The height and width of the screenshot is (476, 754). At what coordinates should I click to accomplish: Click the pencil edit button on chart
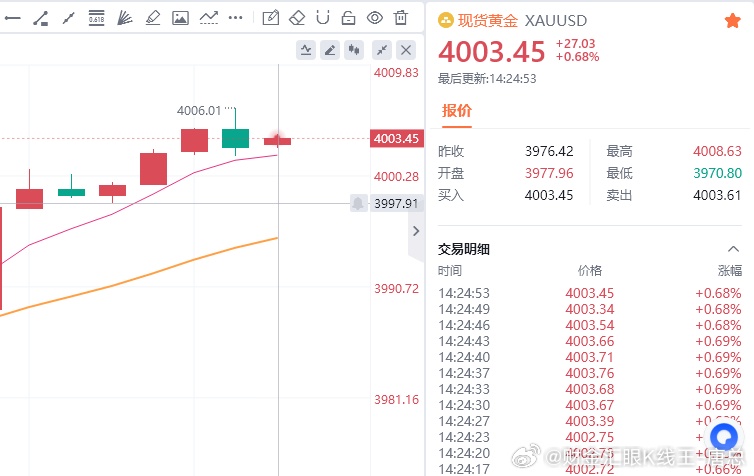coord(330,50)
